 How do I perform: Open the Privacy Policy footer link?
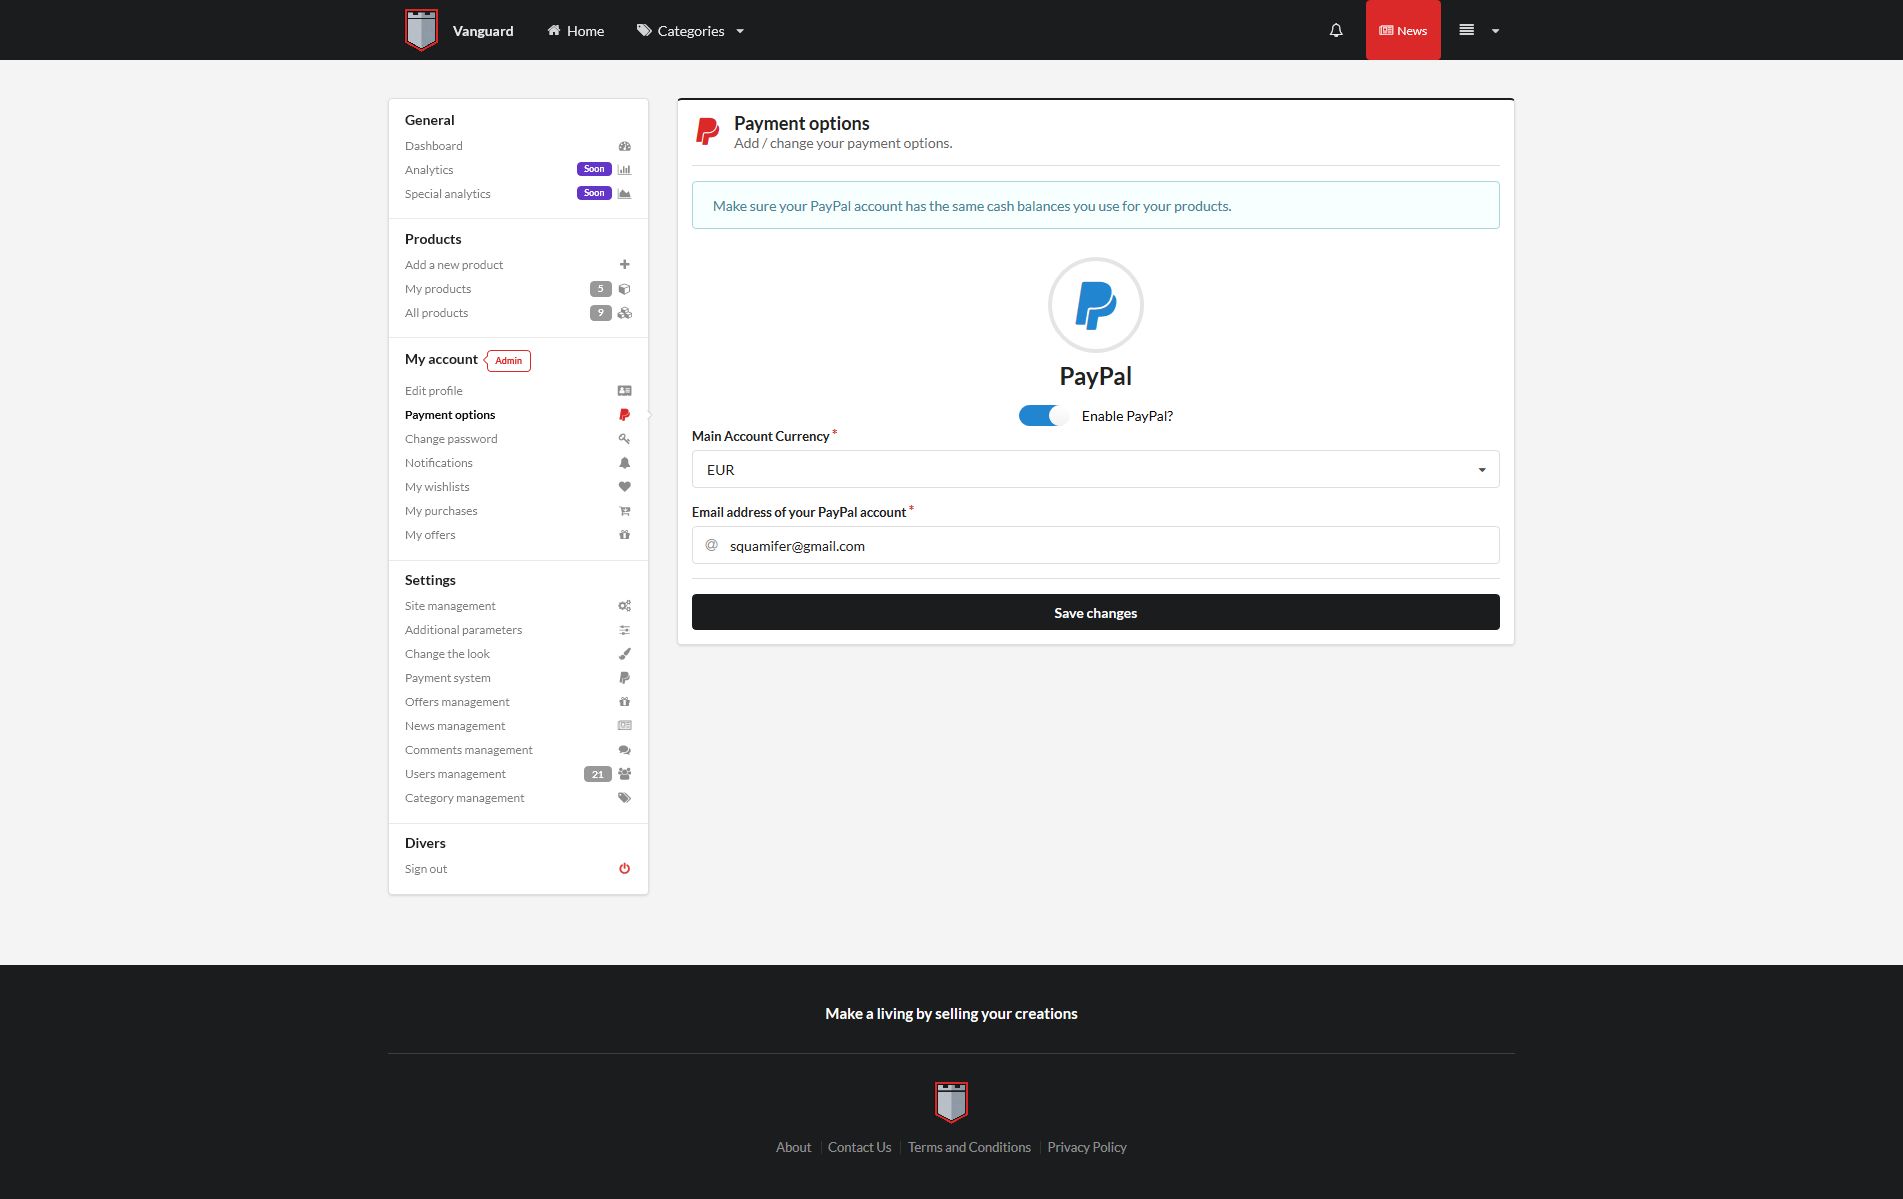tap(1087, 1147)
